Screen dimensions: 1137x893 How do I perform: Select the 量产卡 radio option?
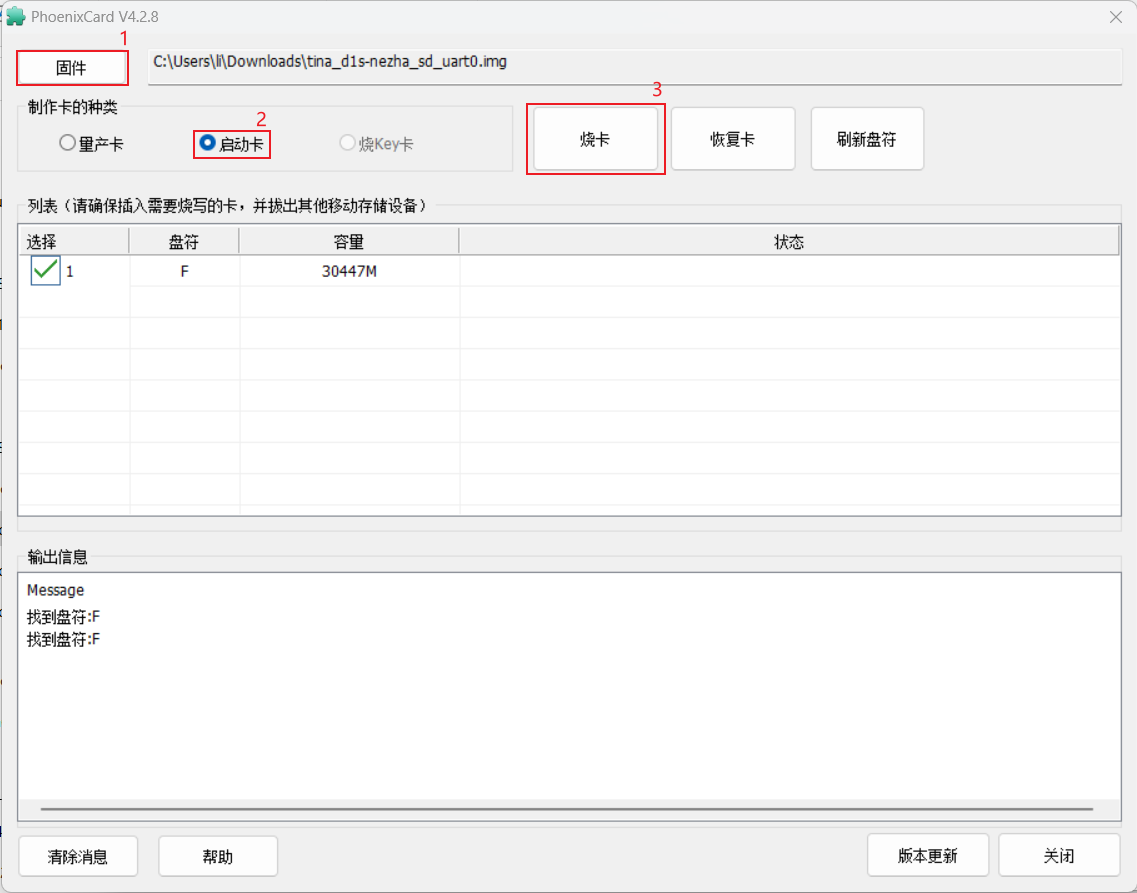tap(69, 141)
